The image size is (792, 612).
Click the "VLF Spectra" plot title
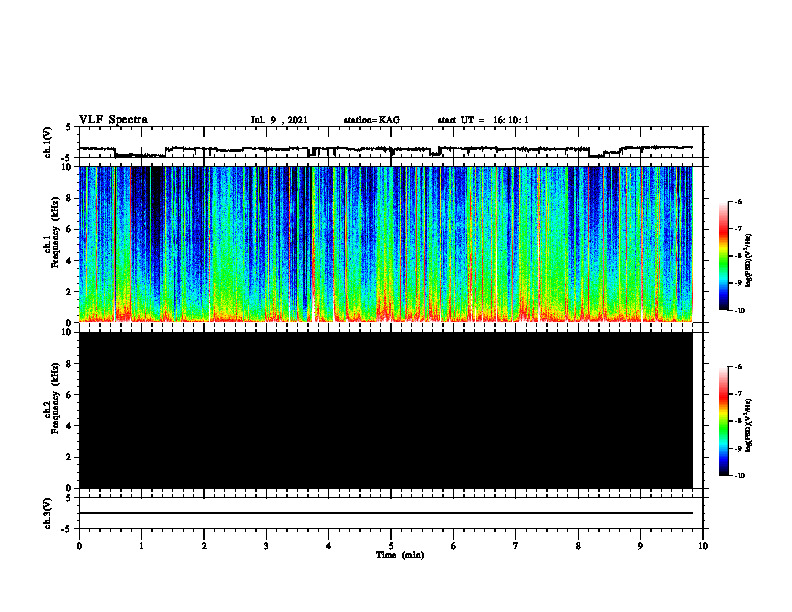click(113, 120)
